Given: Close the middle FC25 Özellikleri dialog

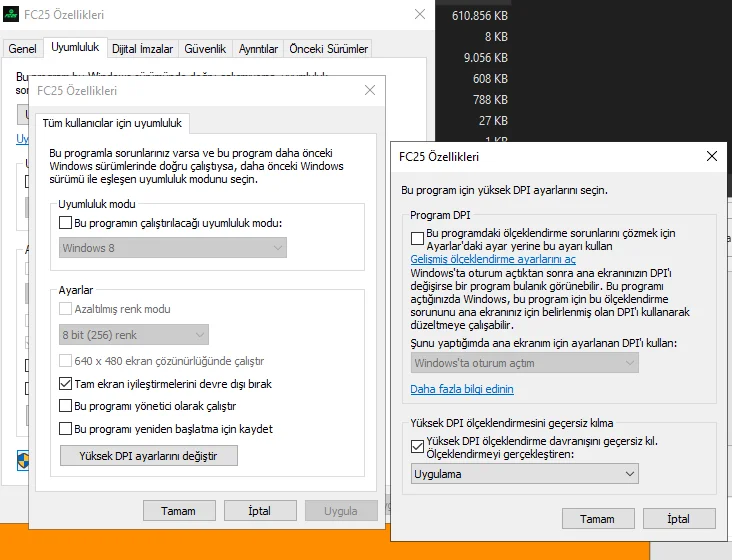Looking at the screenshot, I should coord(370,90).
